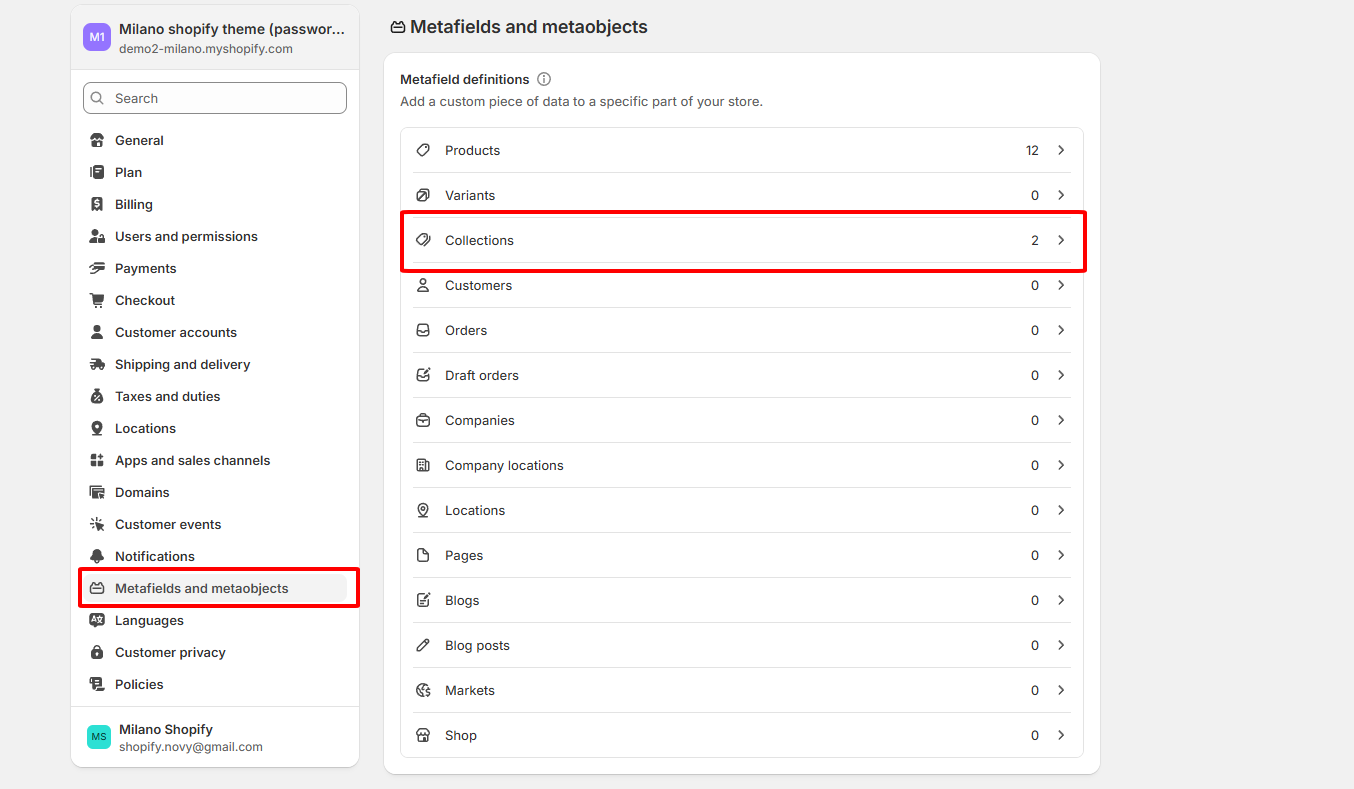Expand the Blog posts row chevron

(x=1061, y=645)
